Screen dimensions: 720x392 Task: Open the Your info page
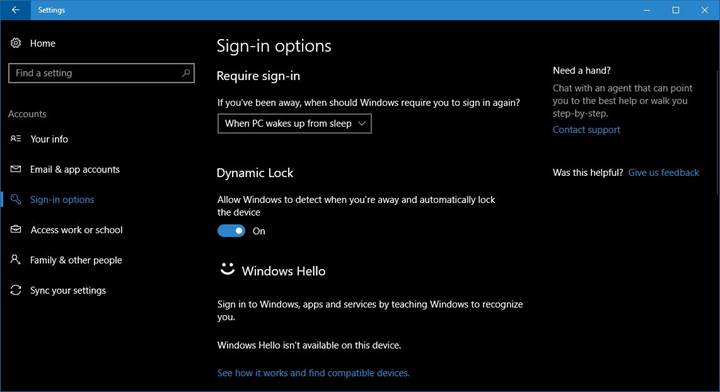pos(49,139)
